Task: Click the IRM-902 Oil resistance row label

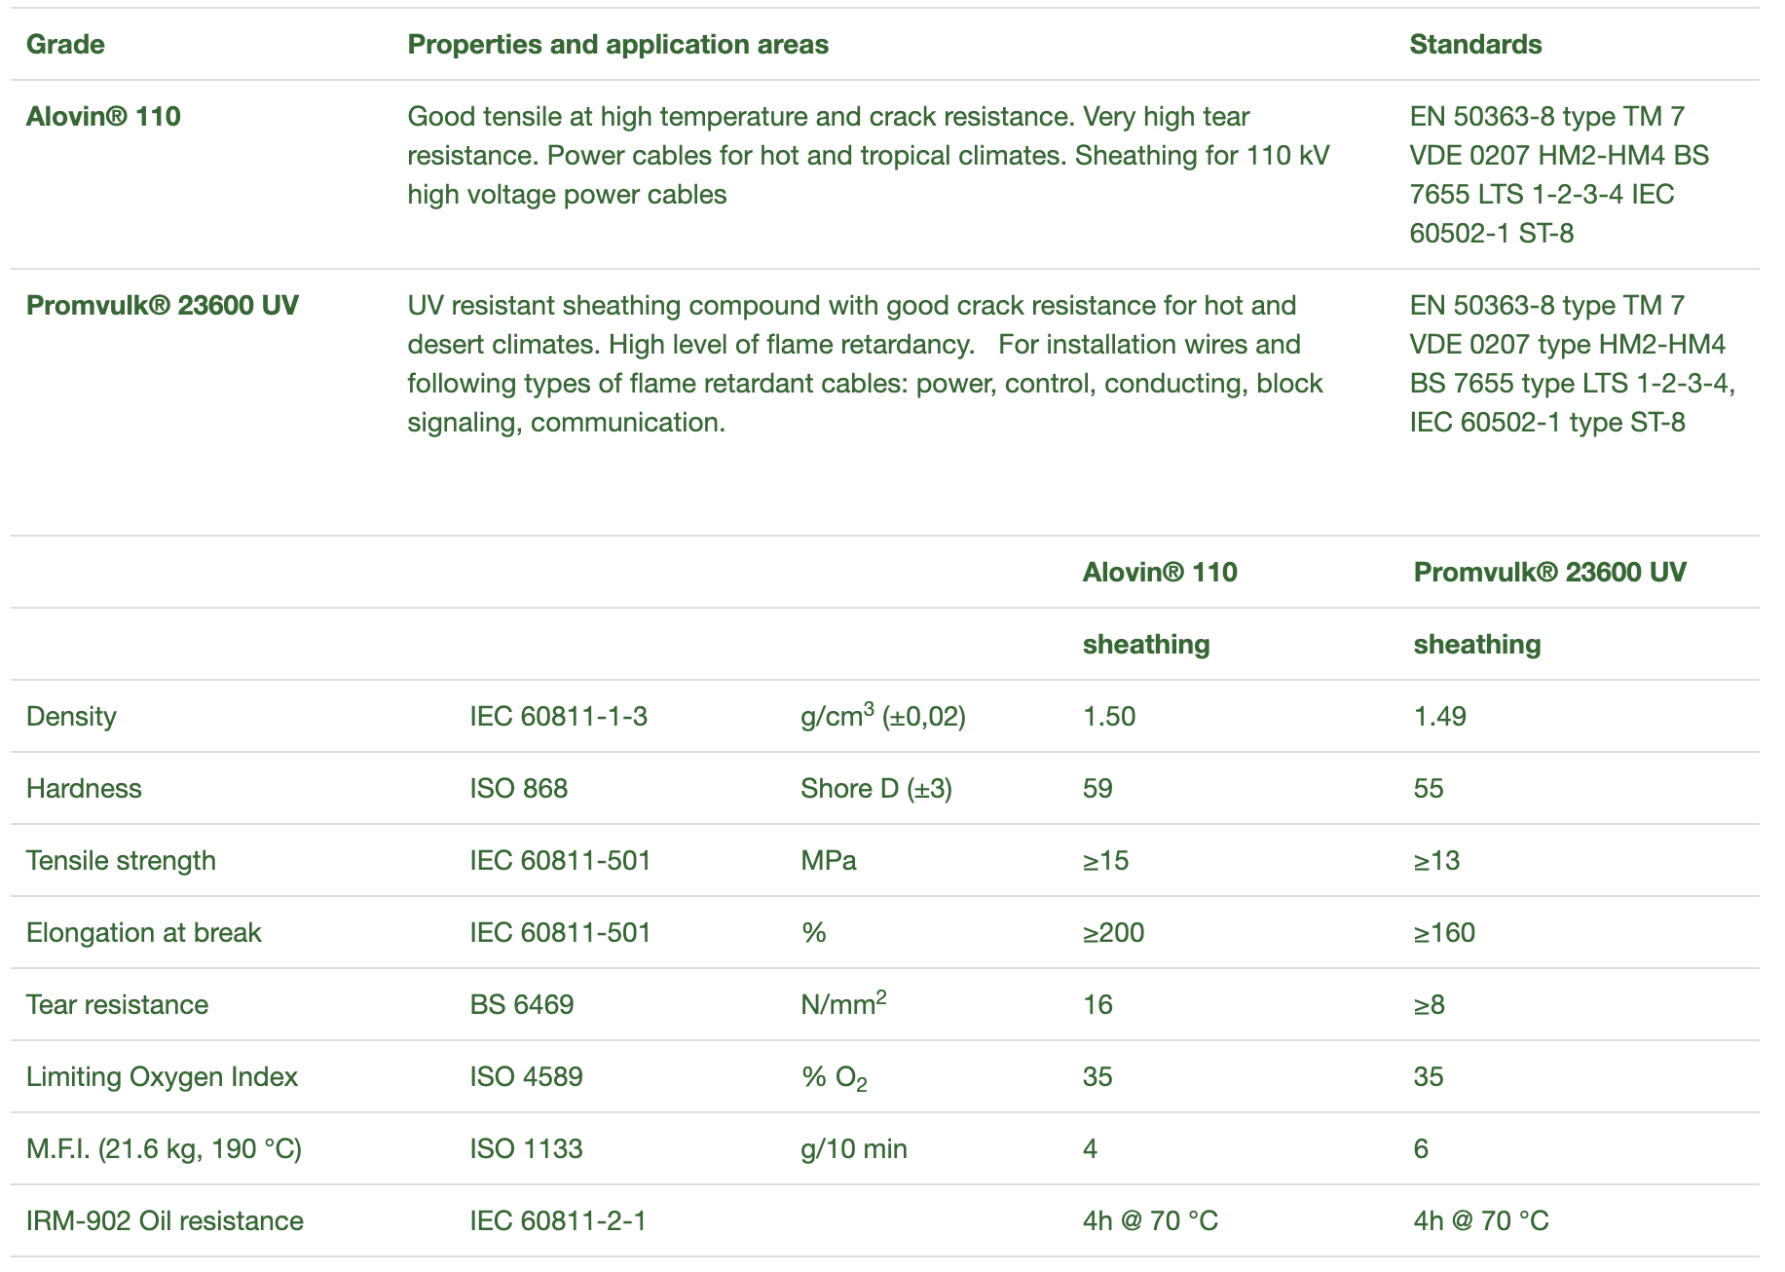Action: (x=165, y=1221)
